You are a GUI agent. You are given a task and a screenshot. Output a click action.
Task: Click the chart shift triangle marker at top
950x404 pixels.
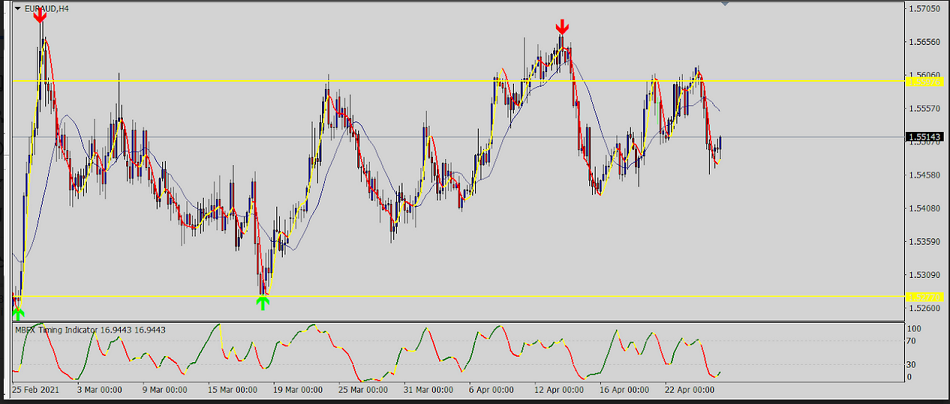[725, 5]
